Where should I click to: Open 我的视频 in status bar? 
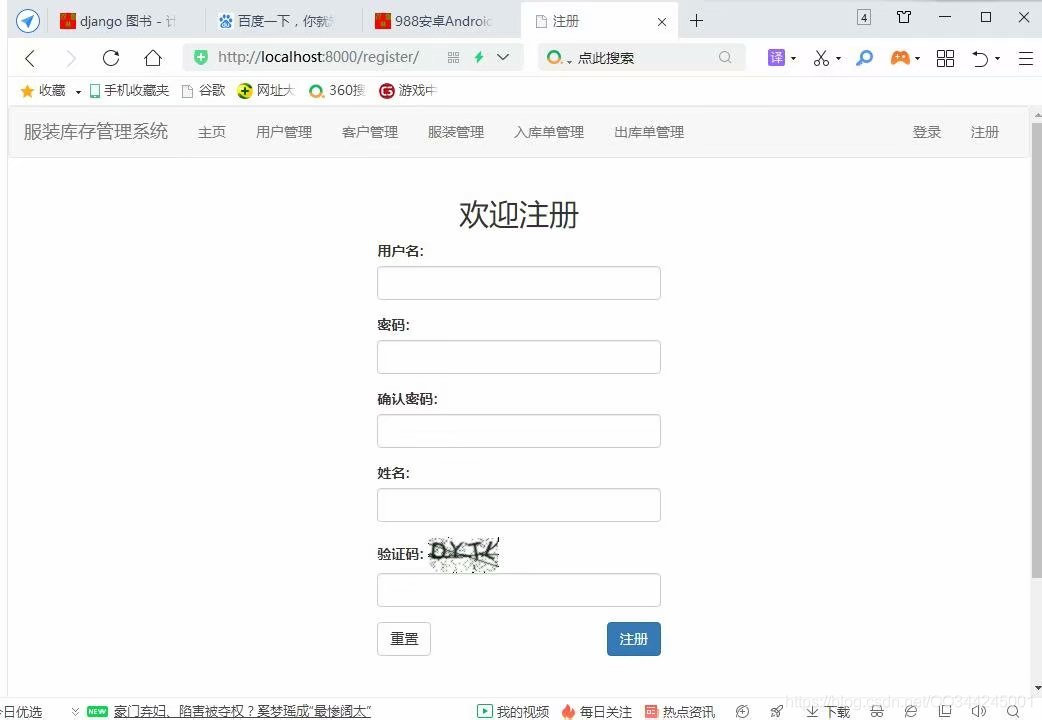[x=513, y=711]
